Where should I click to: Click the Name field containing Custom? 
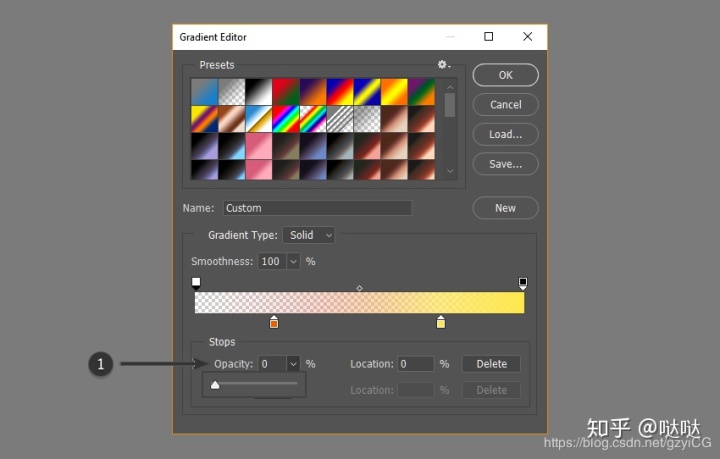click(317, 208)
